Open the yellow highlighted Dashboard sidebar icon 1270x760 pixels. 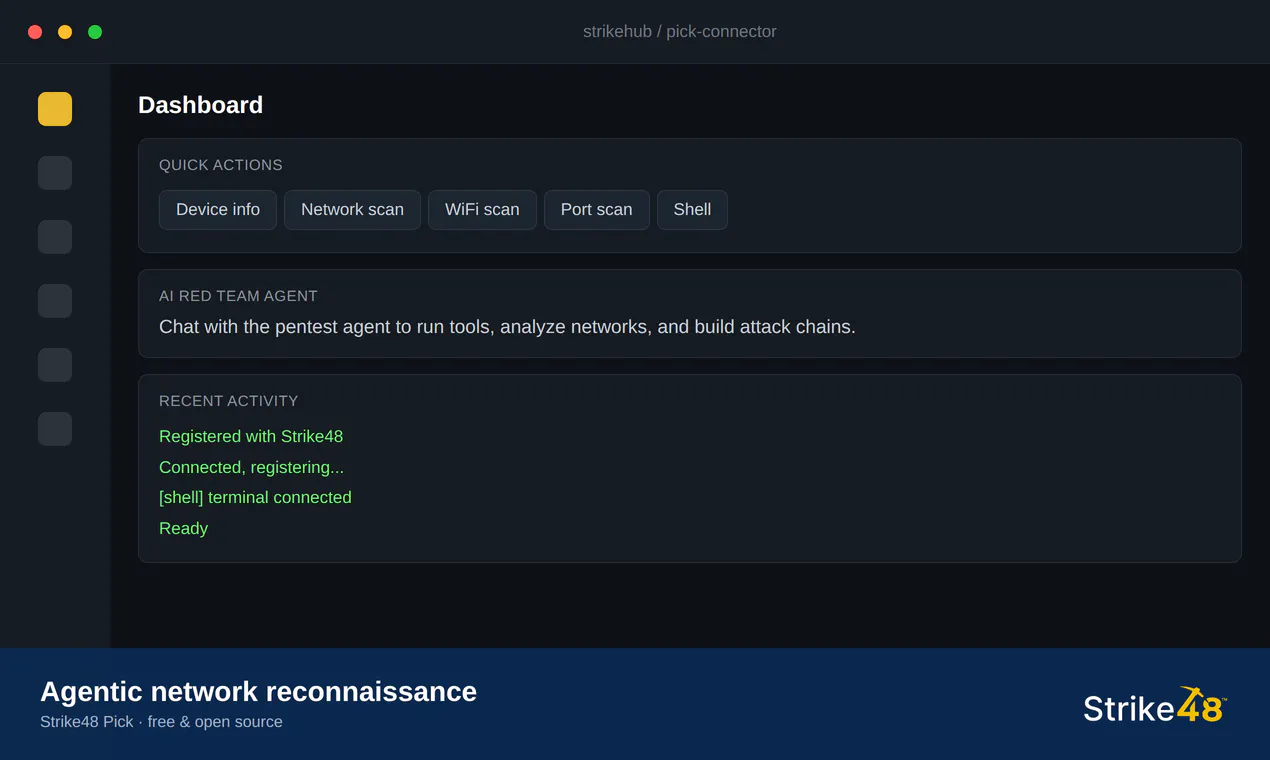pos(55,109)
